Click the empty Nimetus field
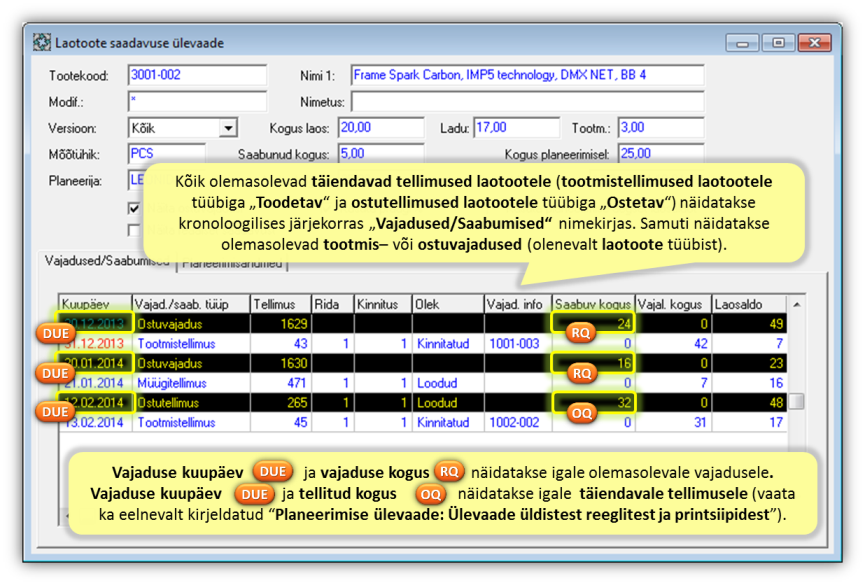865x585 pixels. tap(527, 102)
